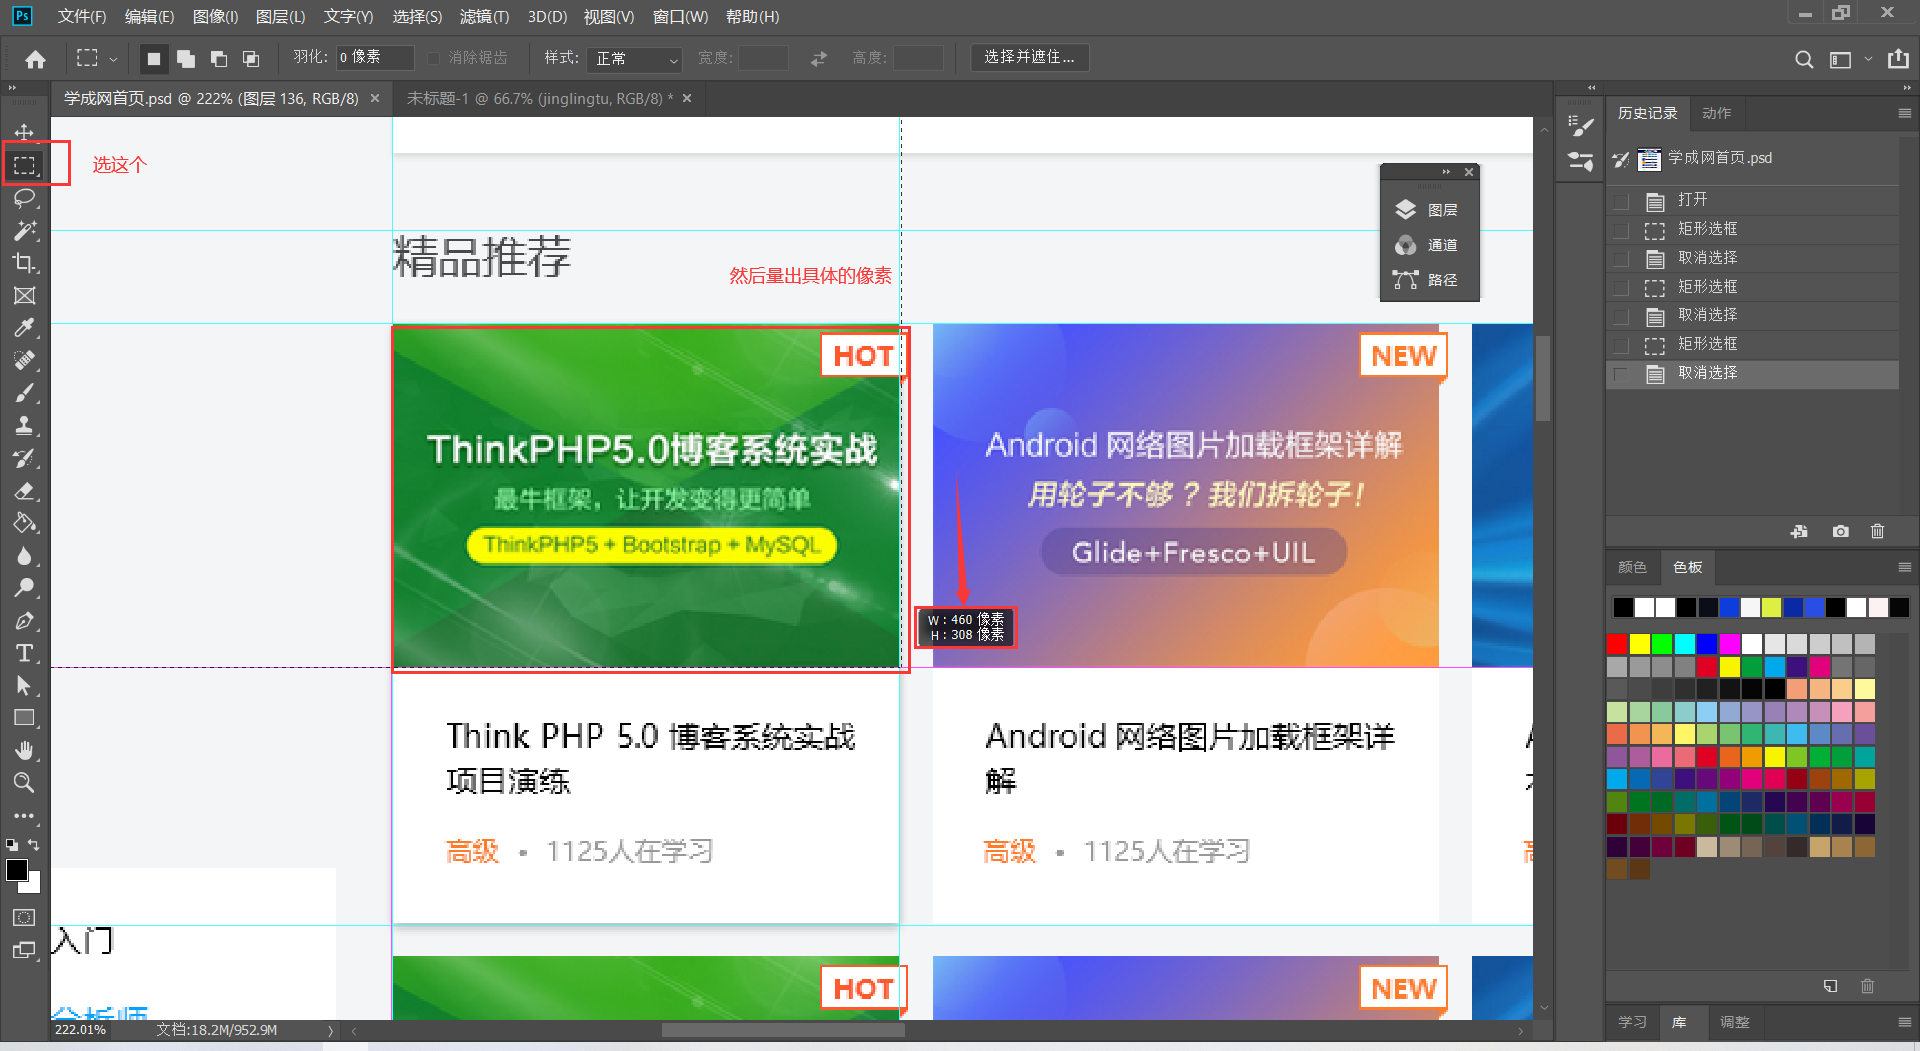Select the Magic Wand tool

click(24, 231)
